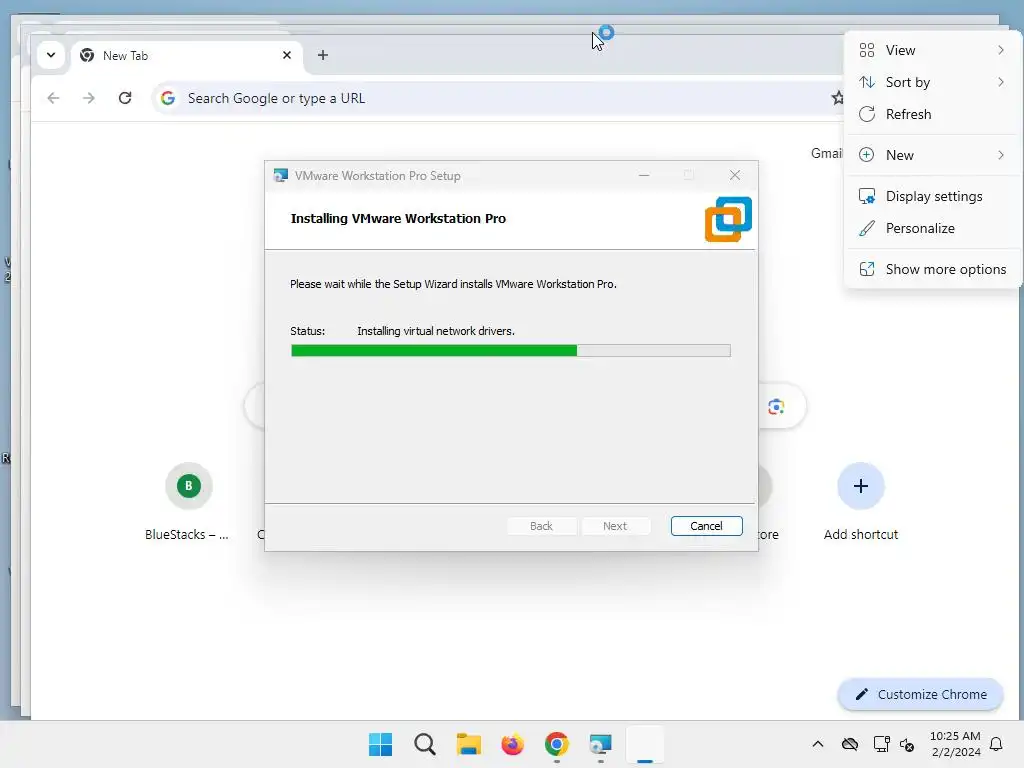The height and width of the screenshot is (768, 1024).
Task: Click the muted volume tray icon
Action: [x=907, y=744]
